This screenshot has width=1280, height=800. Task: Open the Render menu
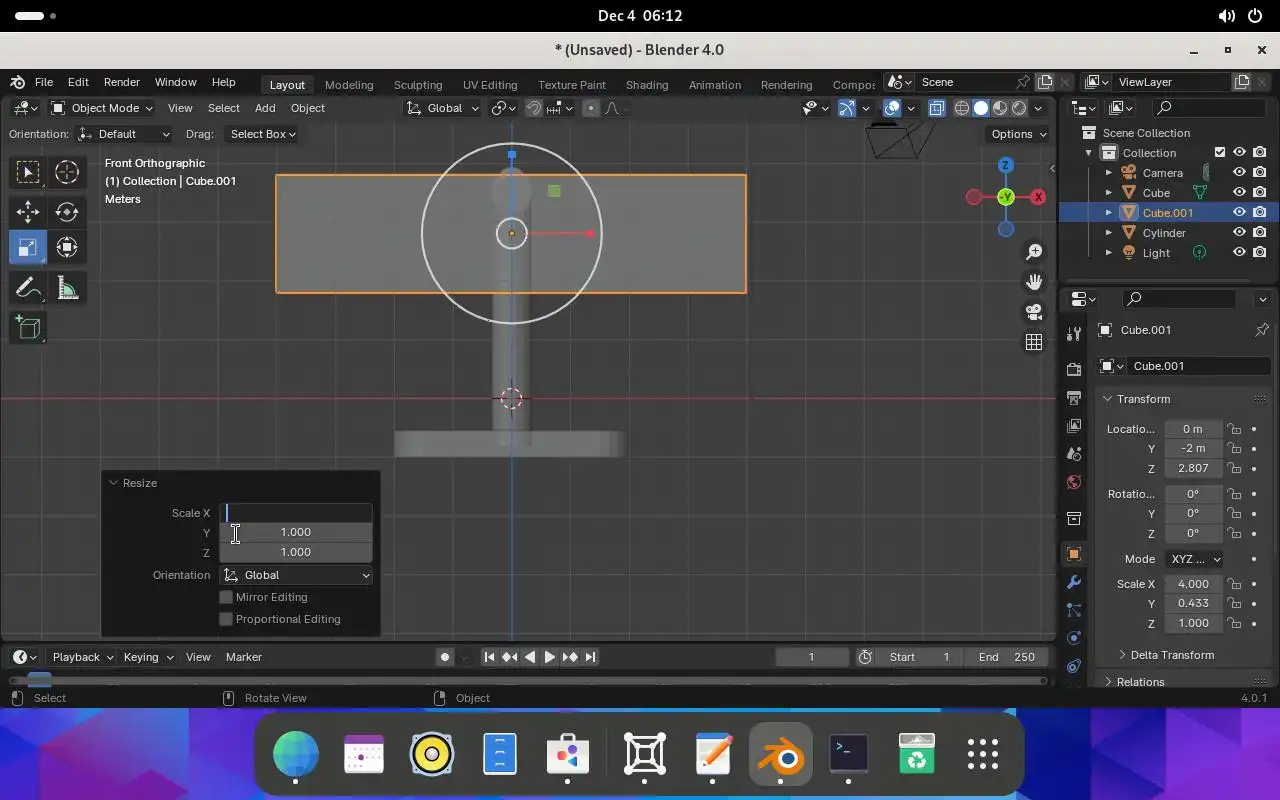point(122,82)
